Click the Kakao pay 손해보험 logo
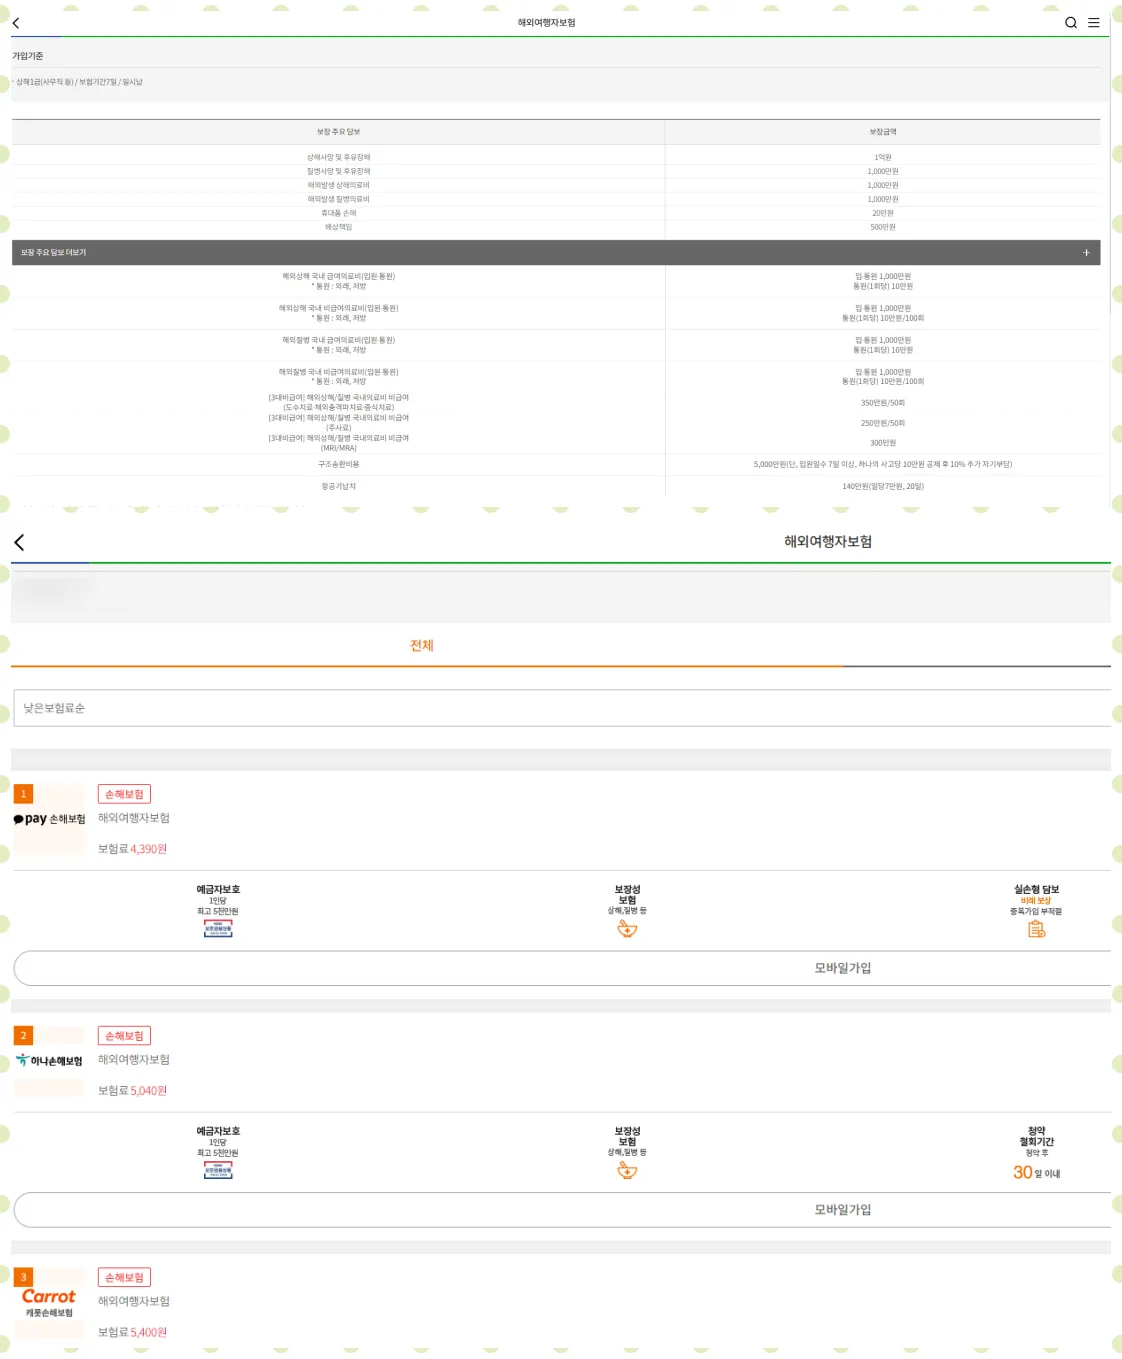Screen dimensions: 1122x1359 click(x=49, y=819)
